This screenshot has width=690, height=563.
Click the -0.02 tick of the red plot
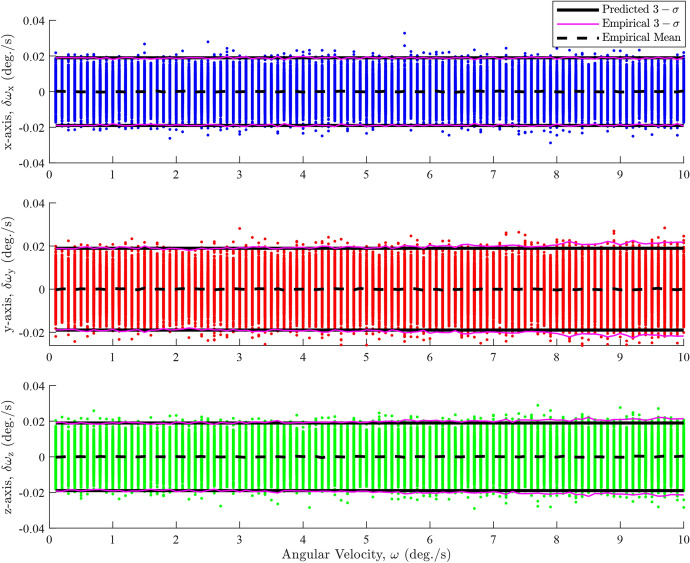point(32,332)
